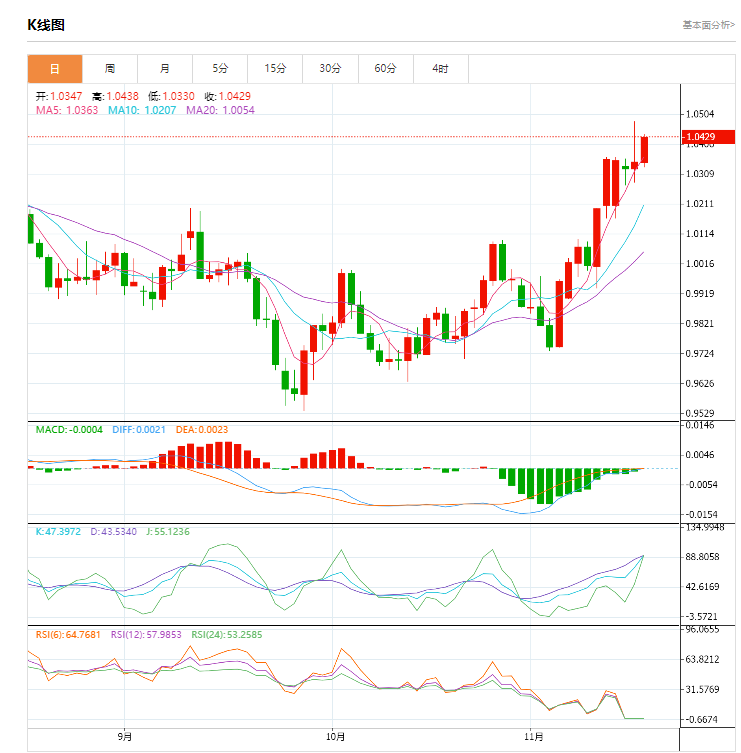Click the 31.5769 RSI axis label

point(702,690)
